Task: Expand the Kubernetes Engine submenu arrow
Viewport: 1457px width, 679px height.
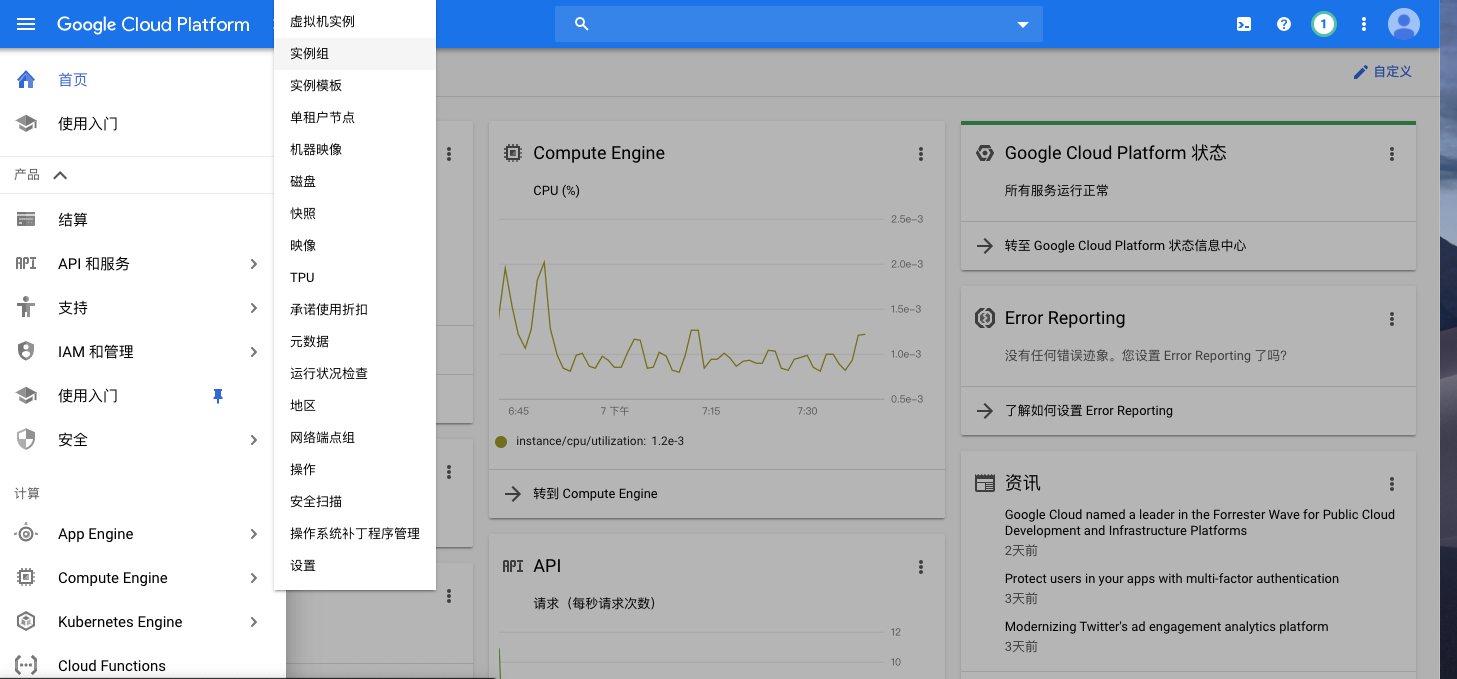Action: pos(254,622)
